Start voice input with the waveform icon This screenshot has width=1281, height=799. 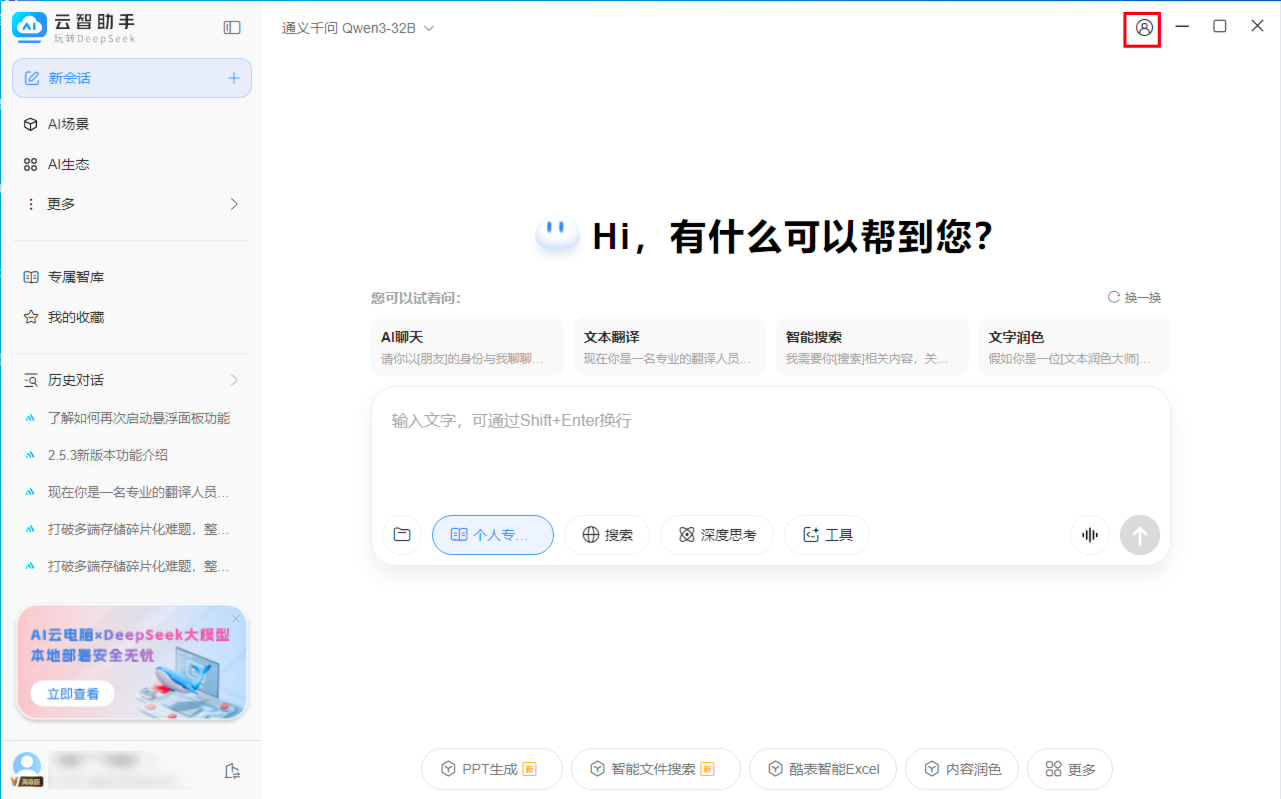tap(1090, 535)
